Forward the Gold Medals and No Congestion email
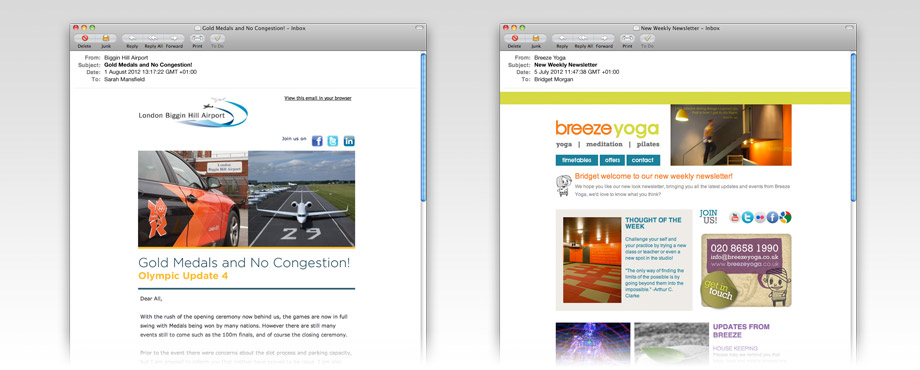The image size is (920, 370). 174,38
